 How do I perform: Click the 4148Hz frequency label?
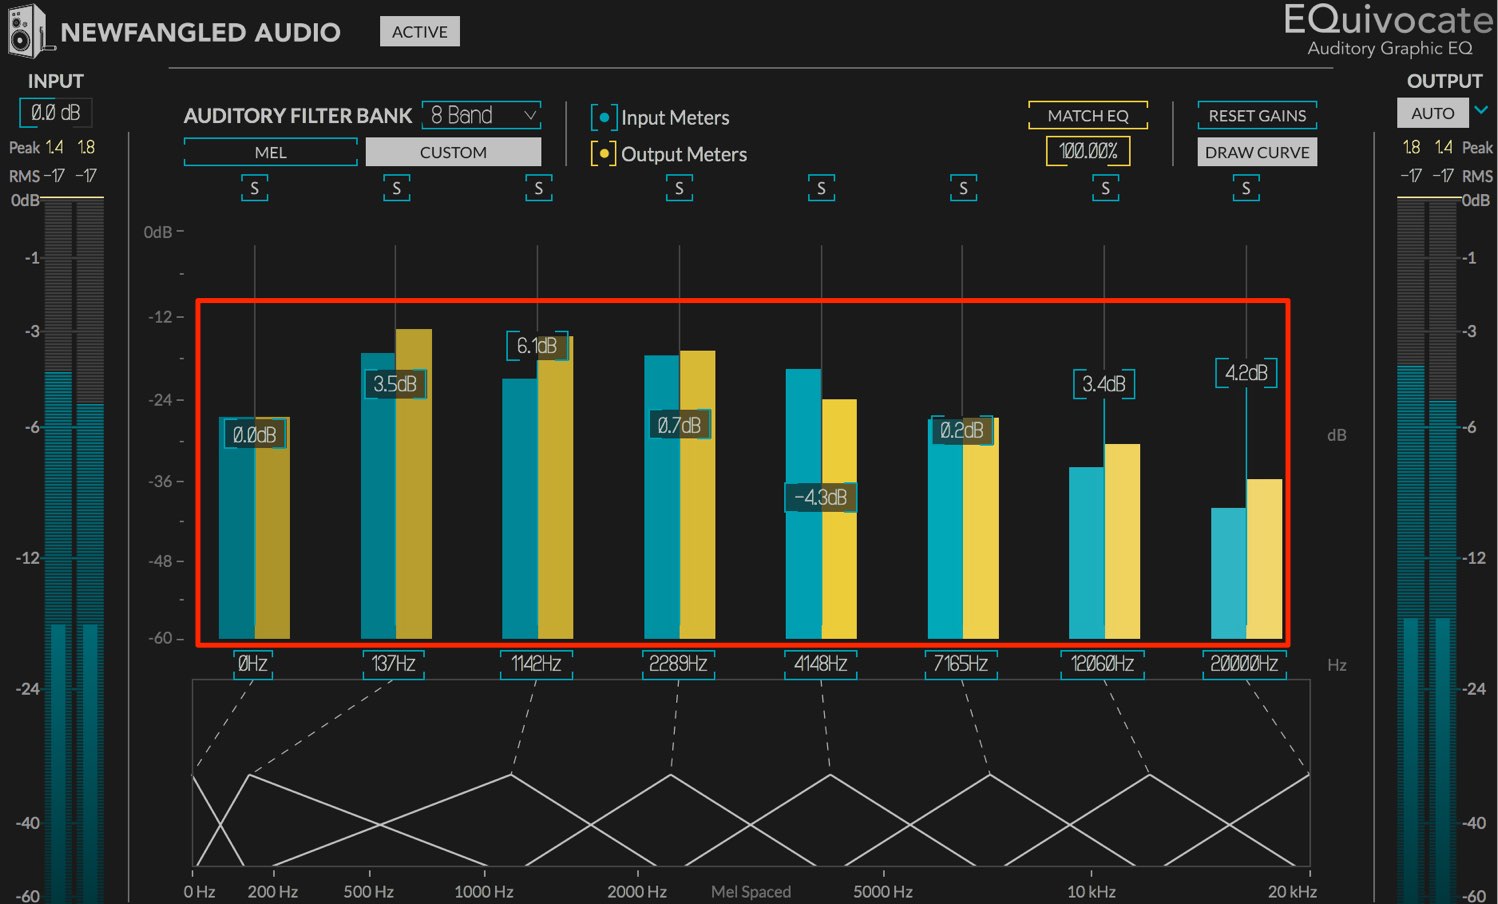(x=820, y=664)
